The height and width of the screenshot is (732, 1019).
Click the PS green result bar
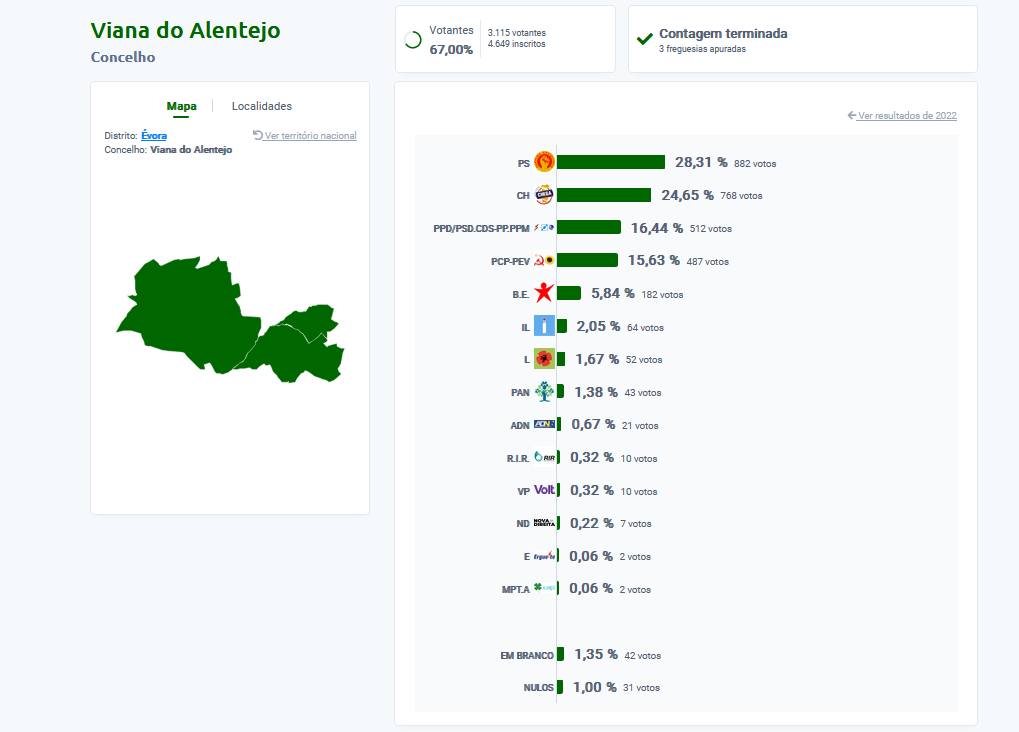click(611, 162)
